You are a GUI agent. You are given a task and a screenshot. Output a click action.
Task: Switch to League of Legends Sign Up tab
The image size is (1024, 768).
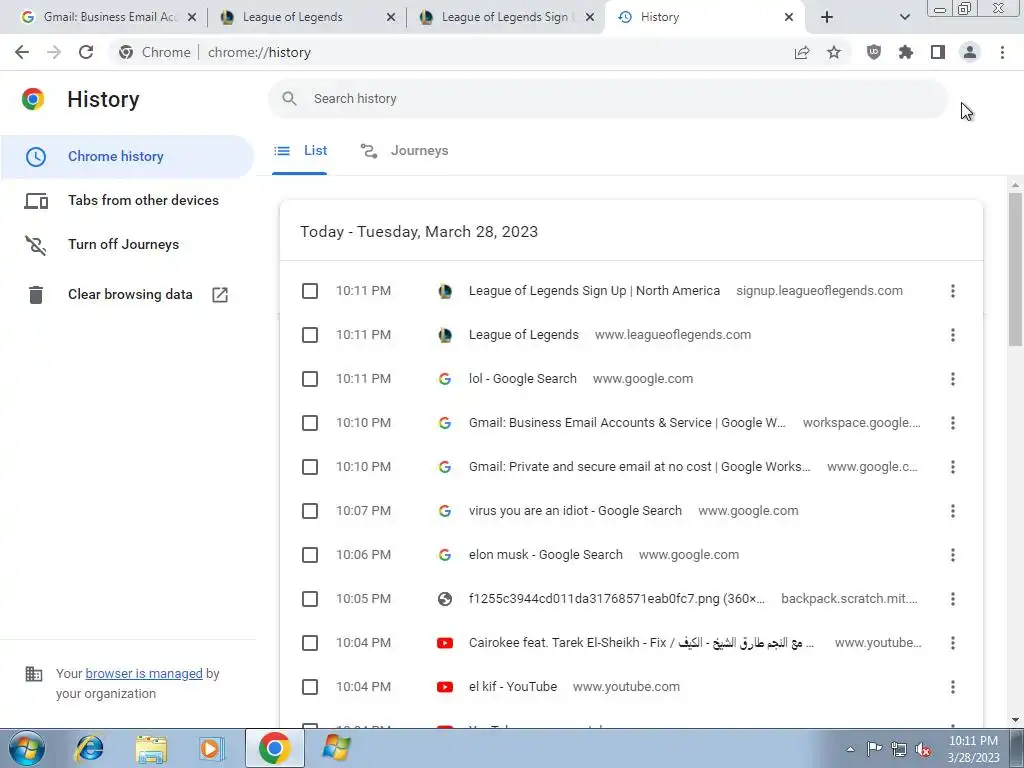point(506,17)
